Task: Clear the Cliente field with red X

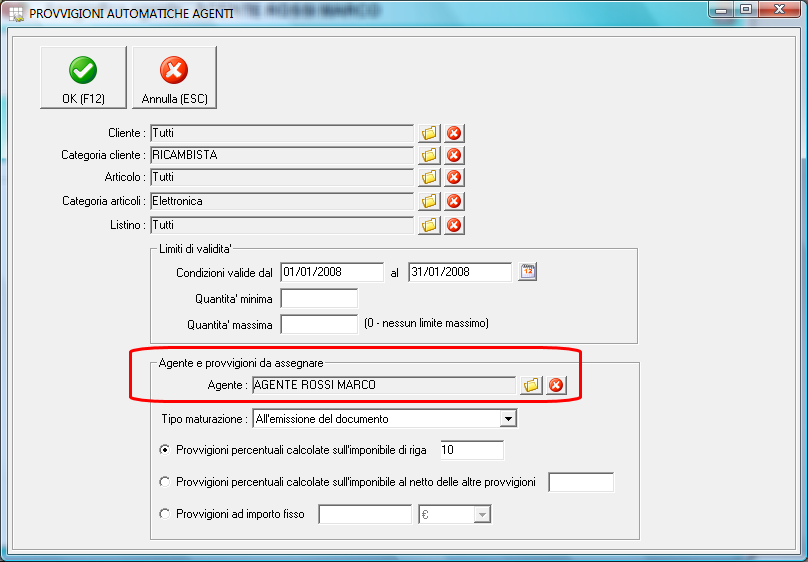Action: [x=454, y=133]
